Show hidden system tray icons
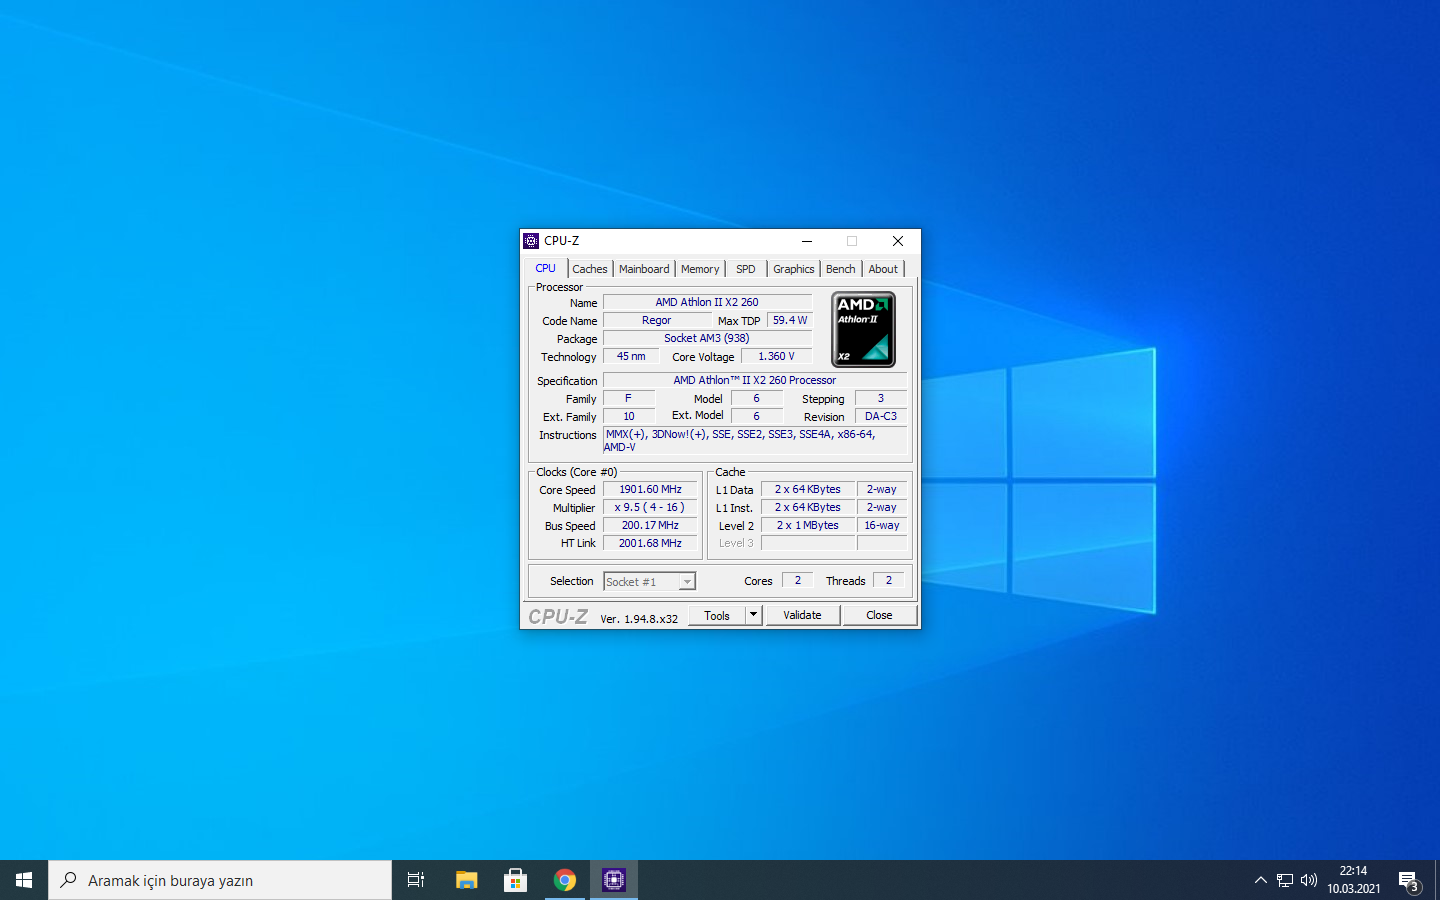Screen dimensions: 1440x900 click(1260, 880)
